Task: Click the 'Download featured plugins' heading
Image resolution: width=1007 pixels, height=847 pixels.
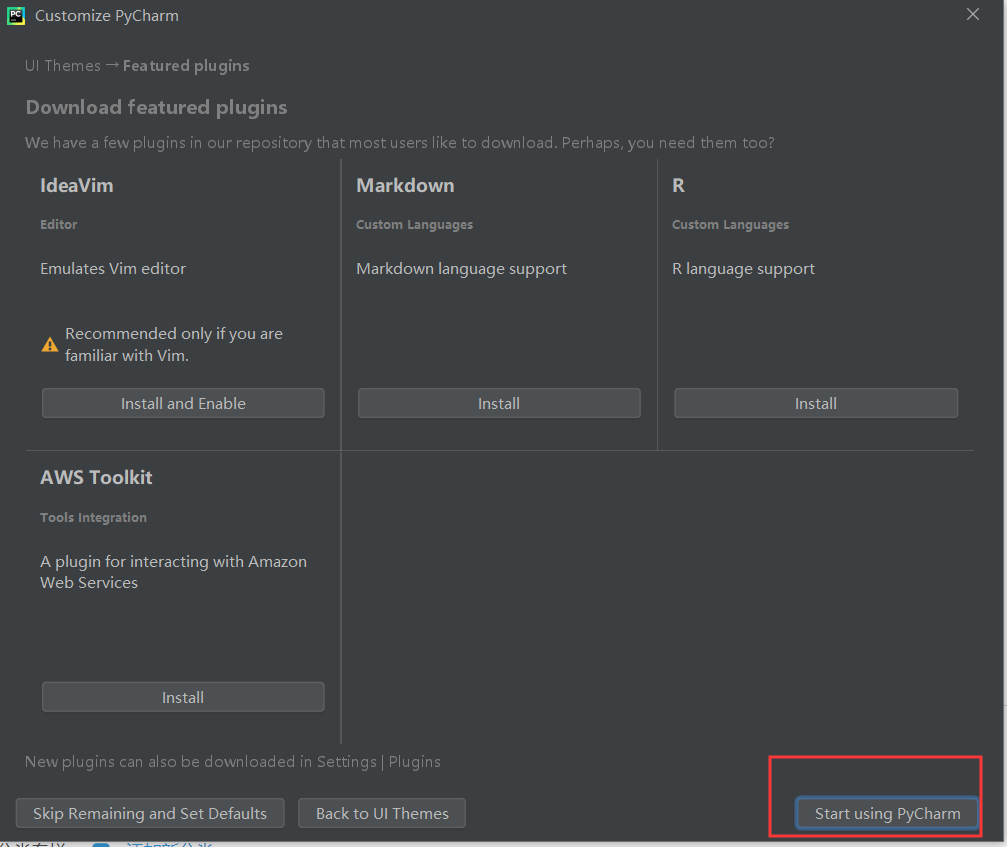Action: coord(156,107)
